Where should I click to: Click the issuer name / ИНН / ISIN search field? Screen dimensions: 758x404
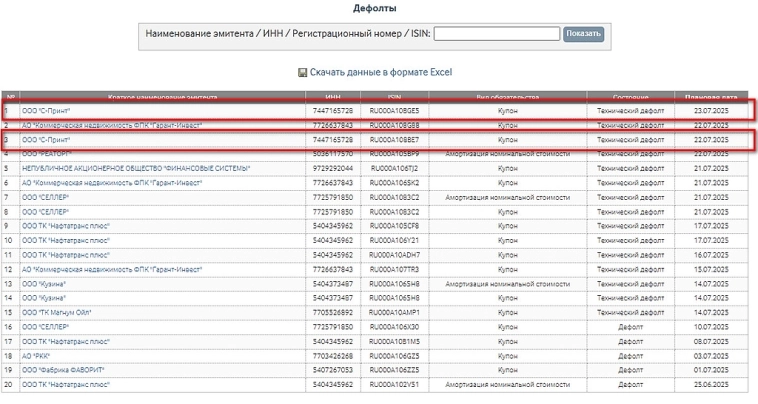pos(496,34)
